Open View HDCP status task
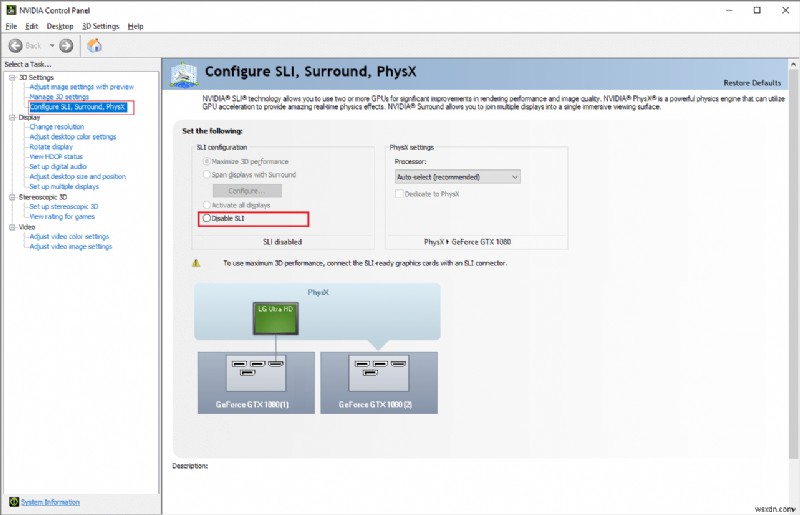 point(56,157)
